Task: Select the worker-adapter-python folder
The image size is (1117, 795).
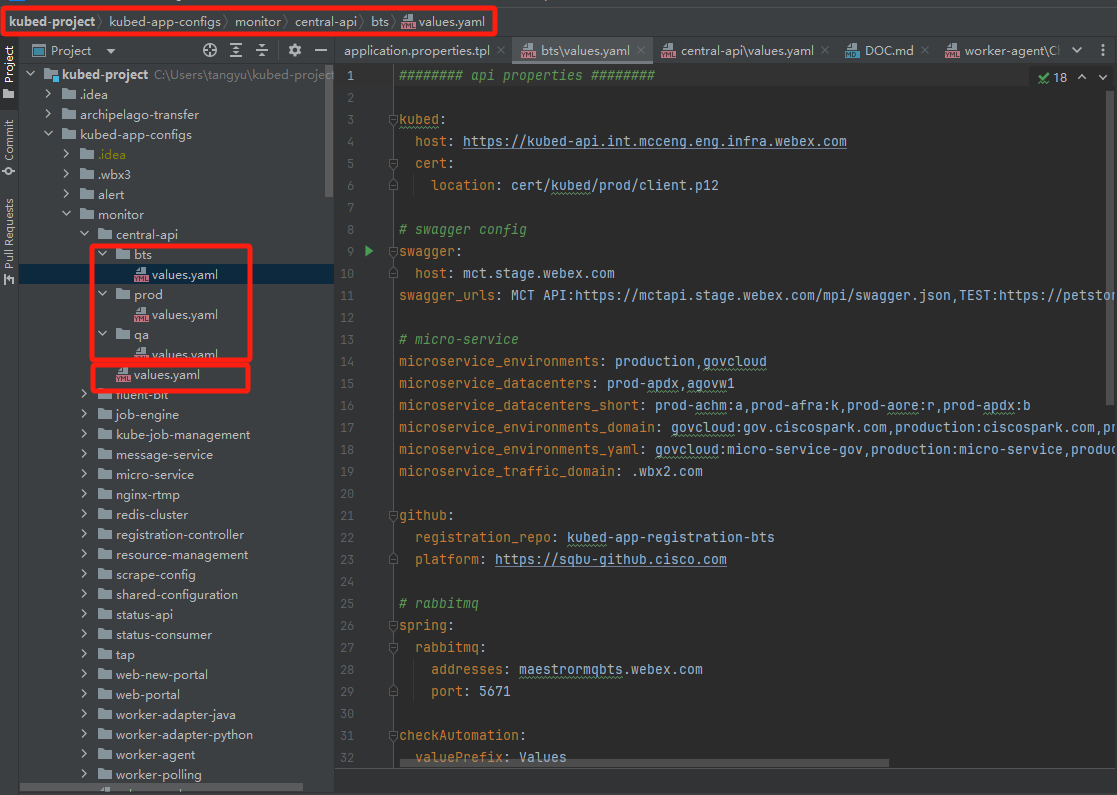Action: 175,734
